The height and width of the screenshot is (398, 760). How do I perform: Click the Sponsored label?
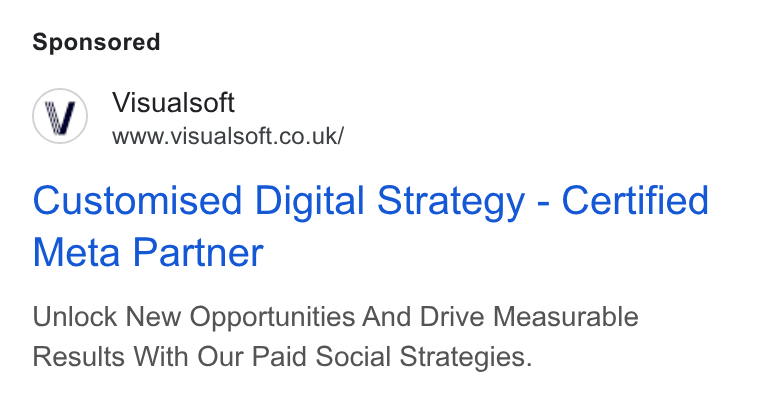[96, 42]
